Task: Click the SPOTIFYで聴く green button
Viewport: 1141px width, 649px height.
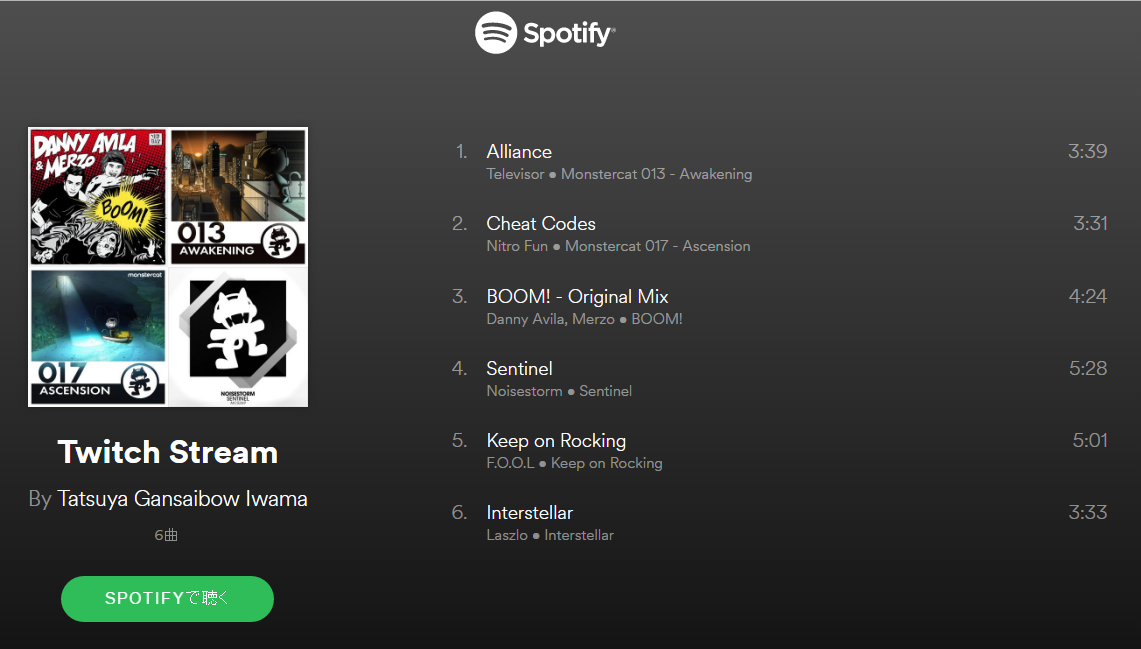Action: pos(167,599)
